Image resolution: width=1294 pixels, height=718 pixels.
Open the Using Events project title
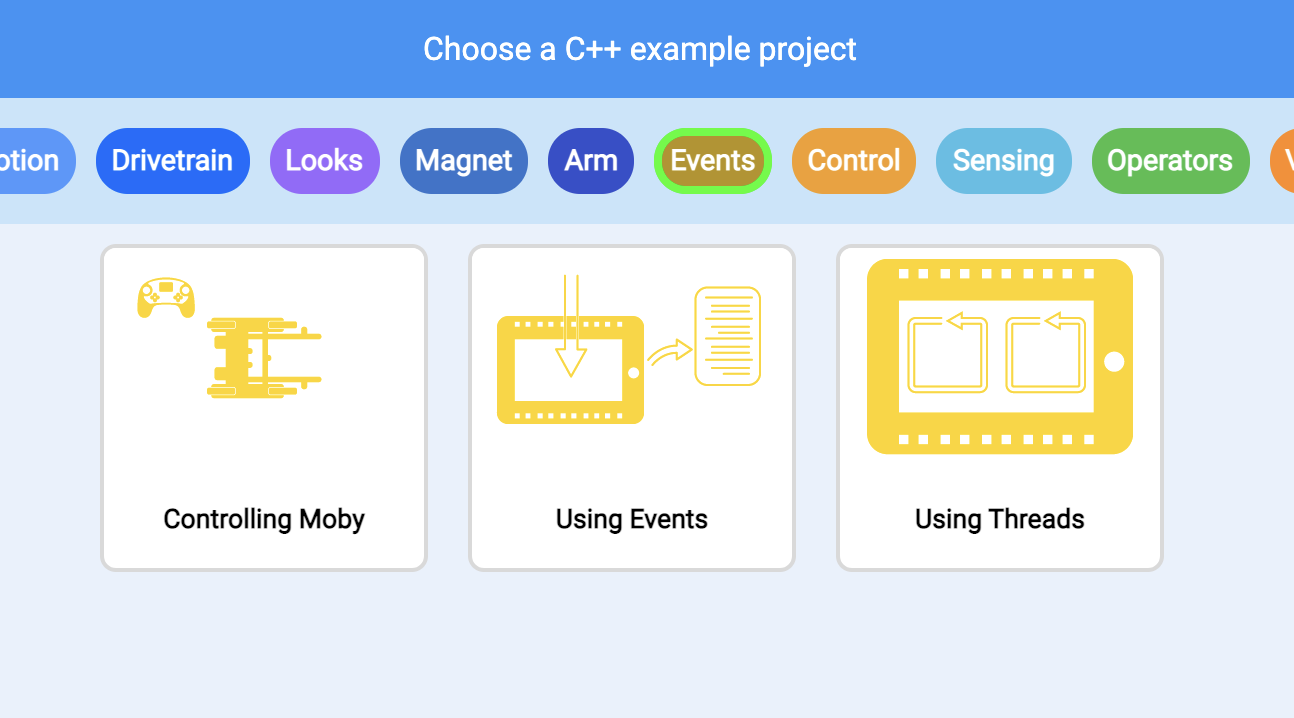pyautogui.click(x=632, y=519)
